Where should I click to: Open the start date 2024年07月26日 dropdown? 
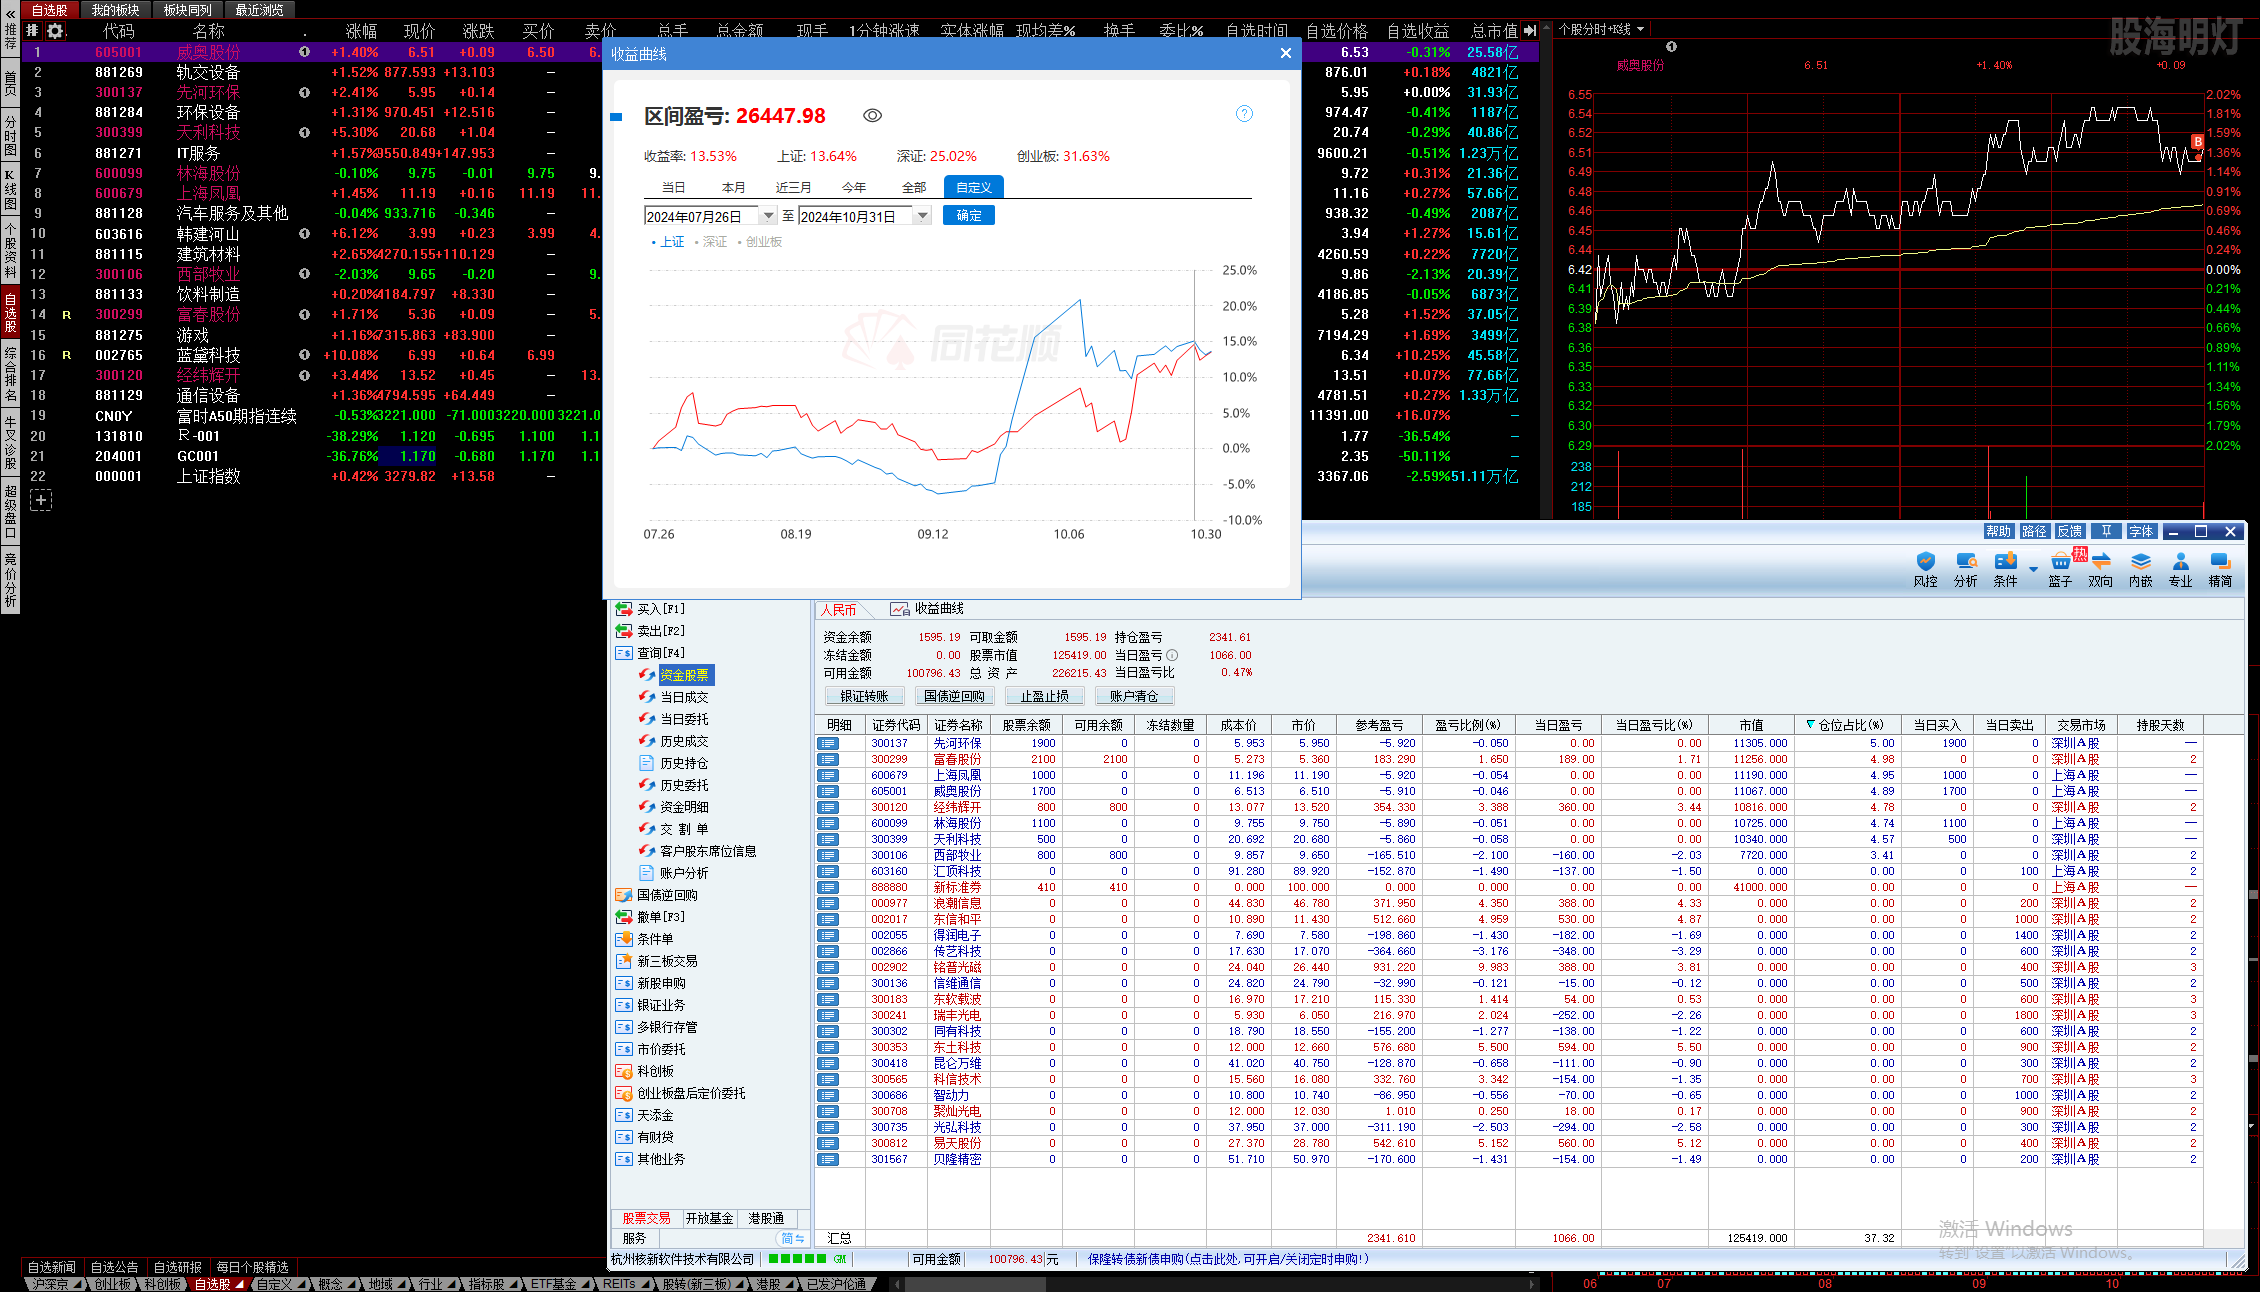click(768, 216)
